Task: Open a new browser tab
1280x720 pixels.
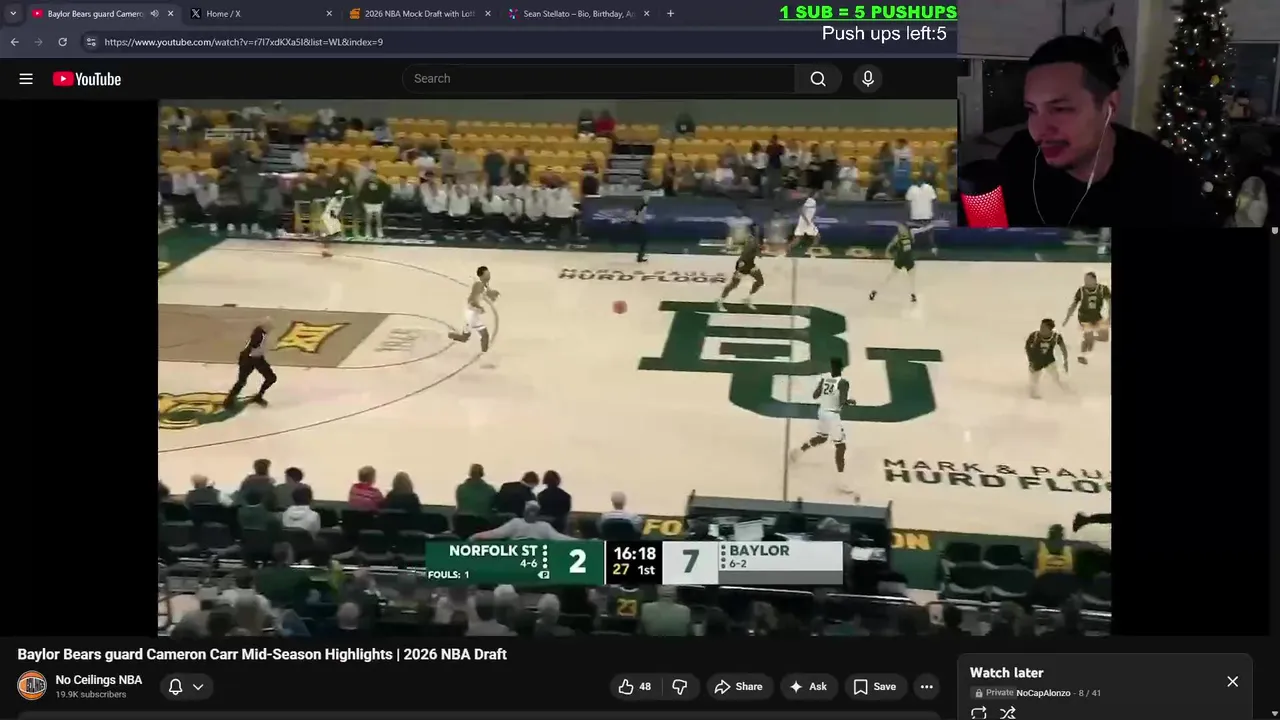Action: coord(670,14)
